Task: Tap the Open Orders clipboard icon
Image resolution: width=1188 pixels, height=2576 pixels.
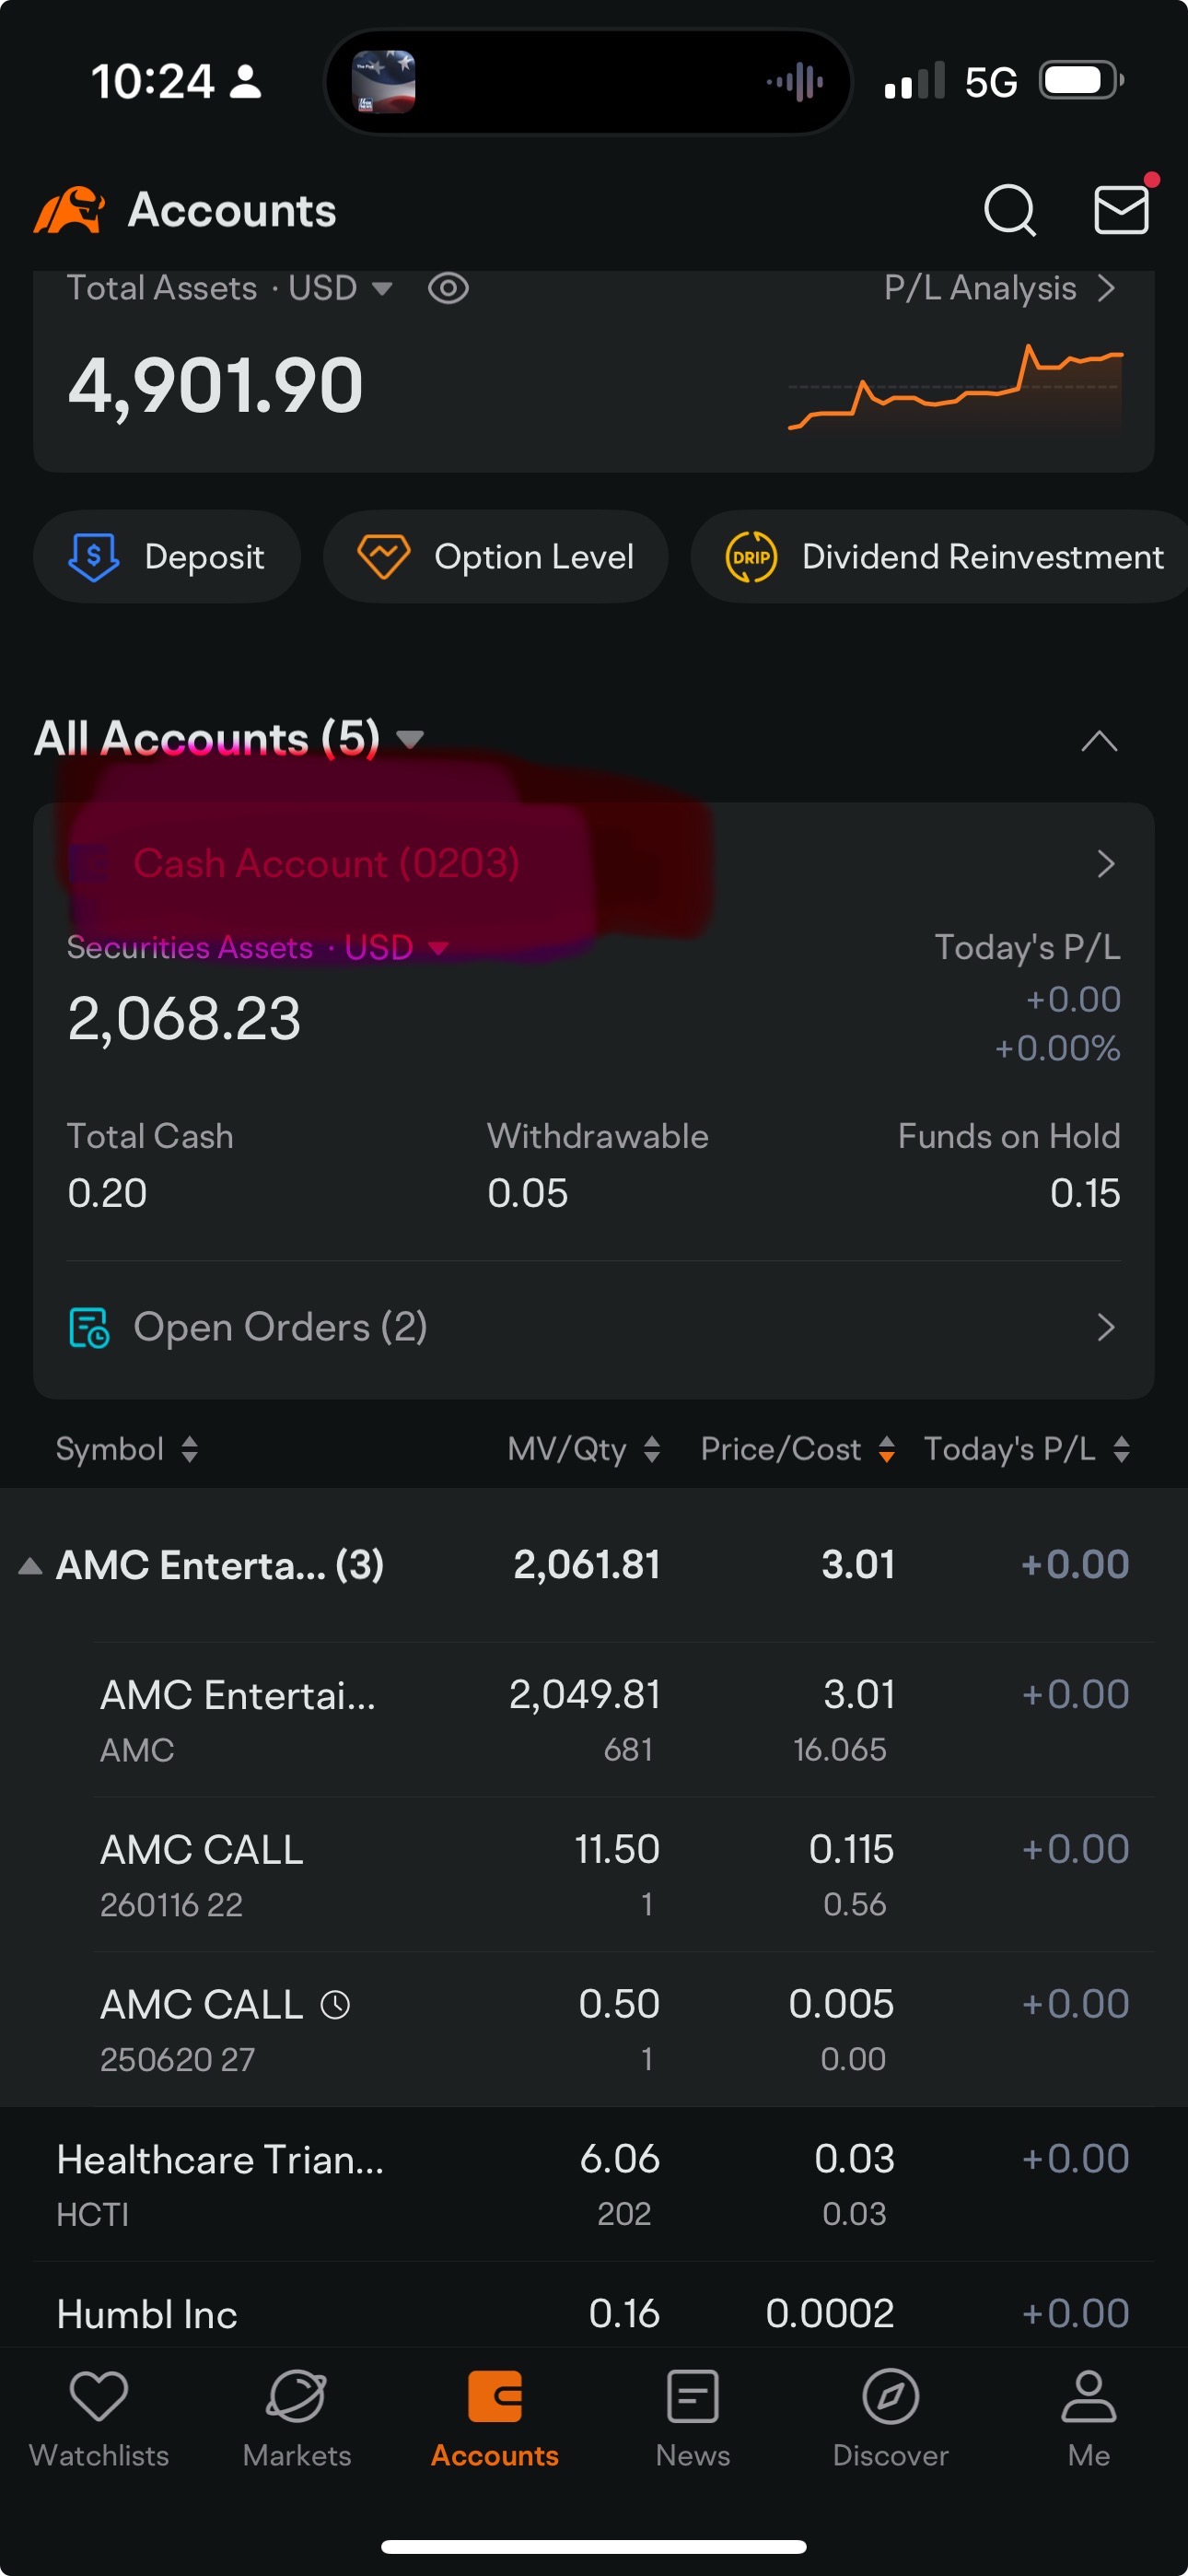Action: 89,1327
